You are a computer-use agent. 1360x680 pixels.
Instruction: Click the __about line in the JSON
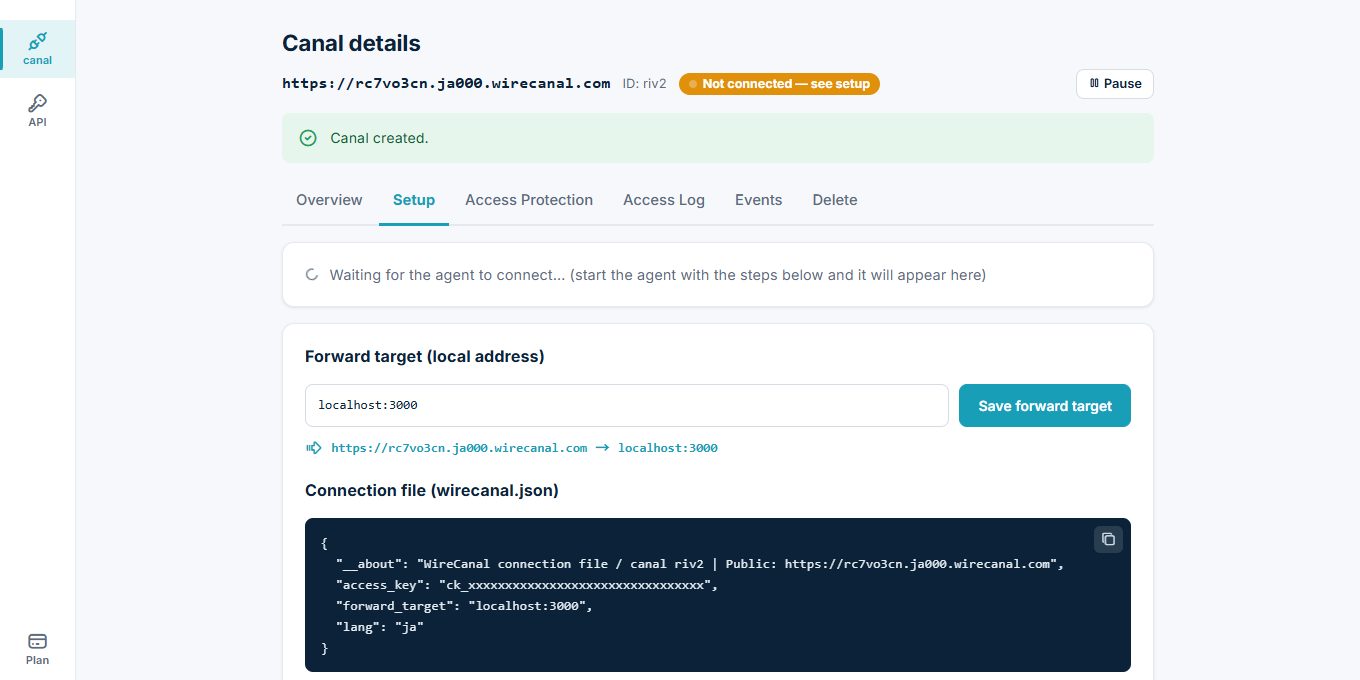tap(700, 564)
